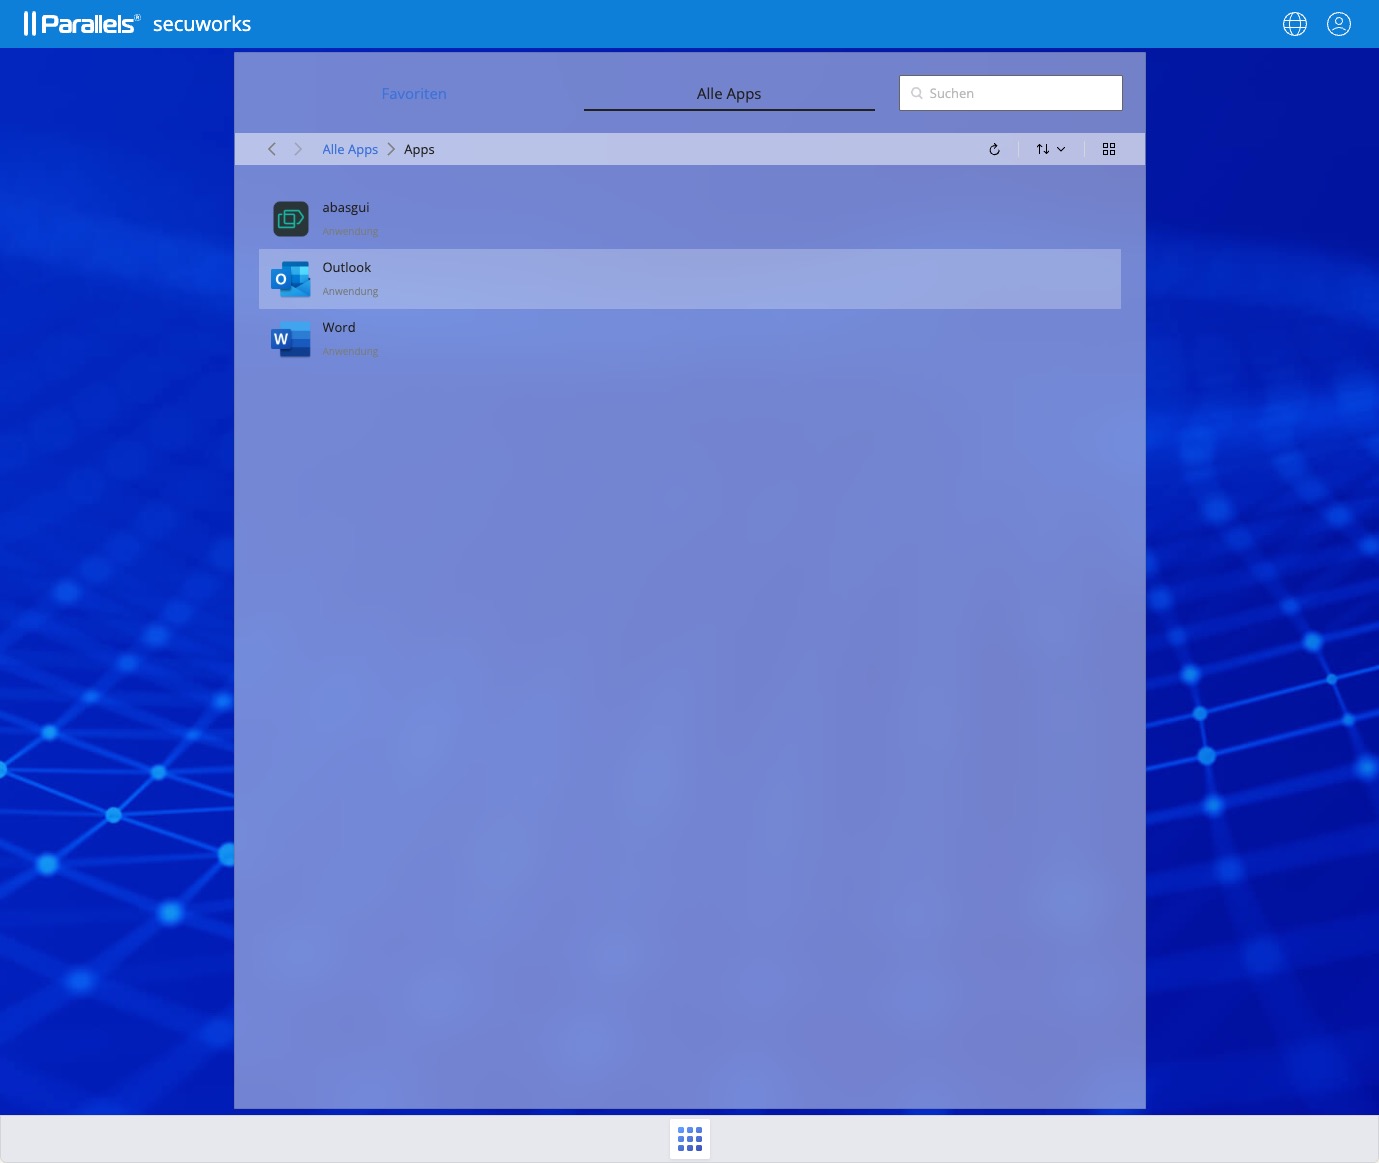This screenshot has height=1163, width=1379.
Task: Click the Parallels logo
Action: [82, 24]
